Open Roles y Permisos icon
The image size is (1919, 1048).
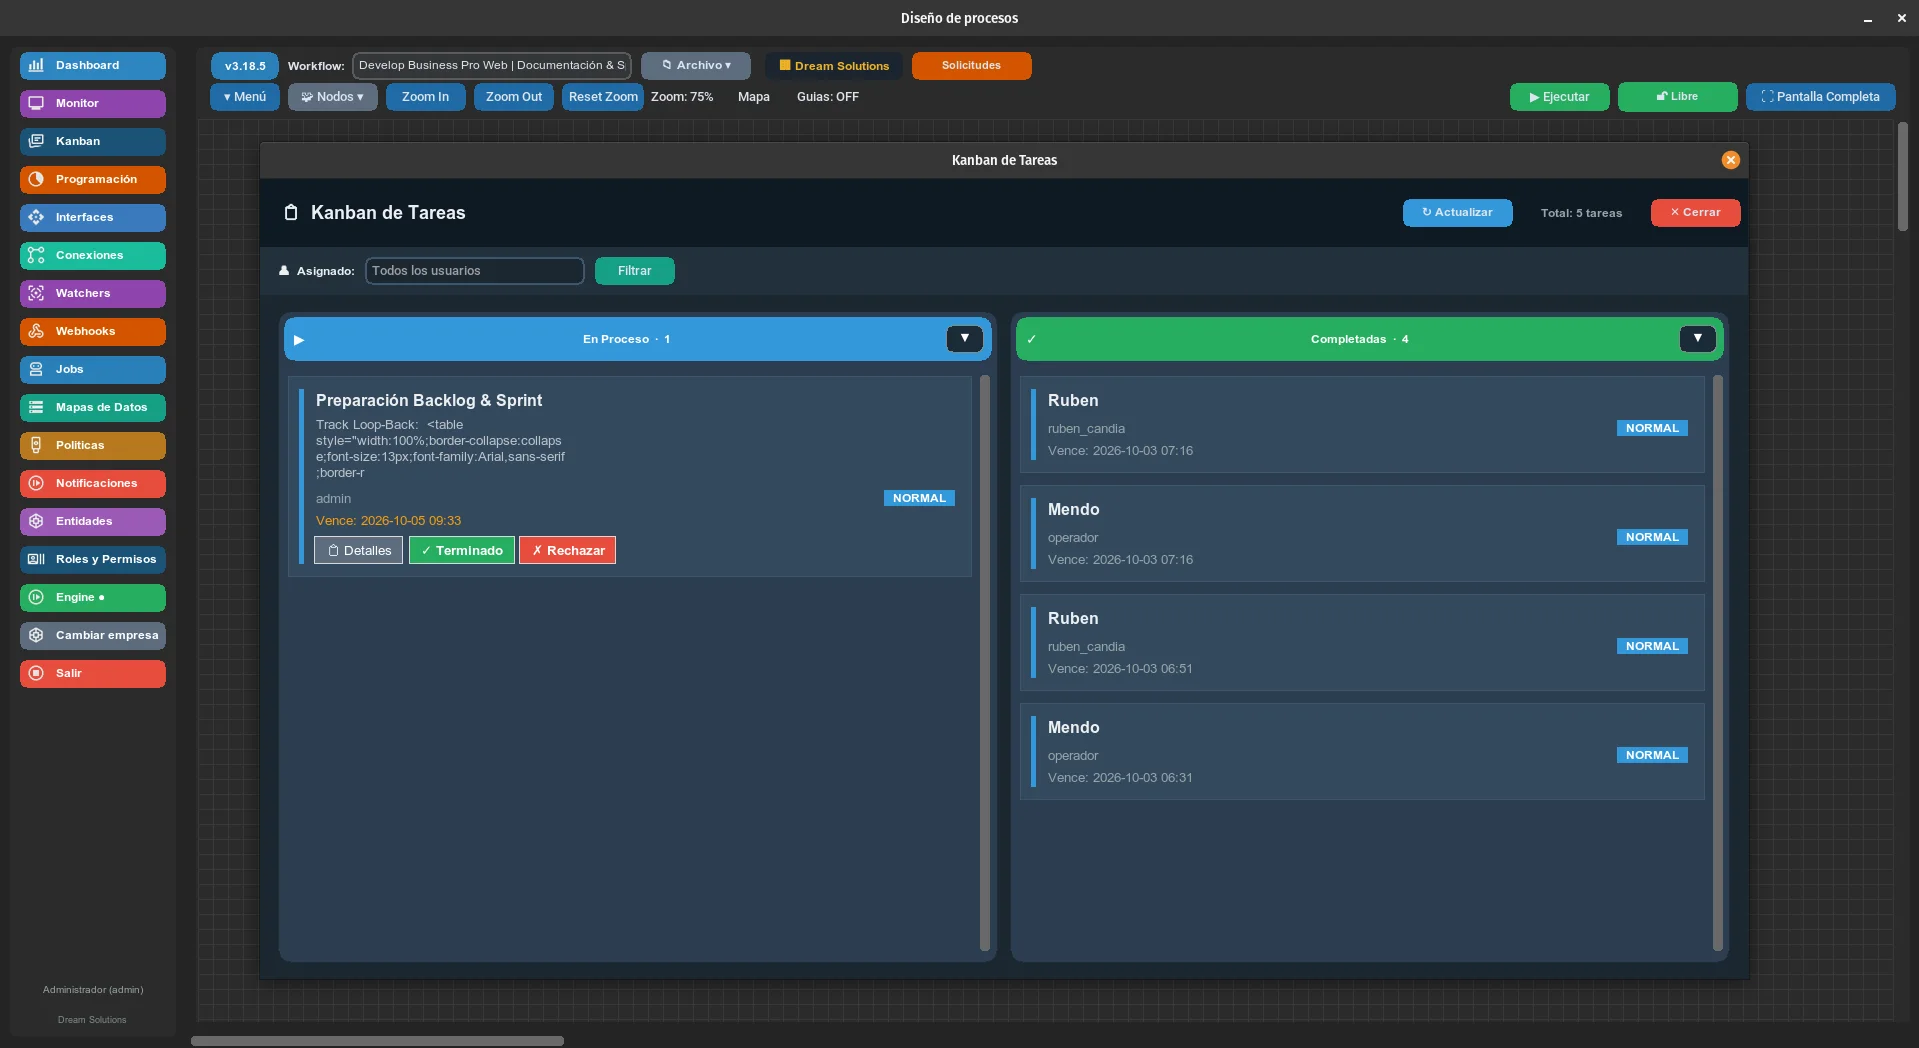pyautogui.click(x=36, y=559)
